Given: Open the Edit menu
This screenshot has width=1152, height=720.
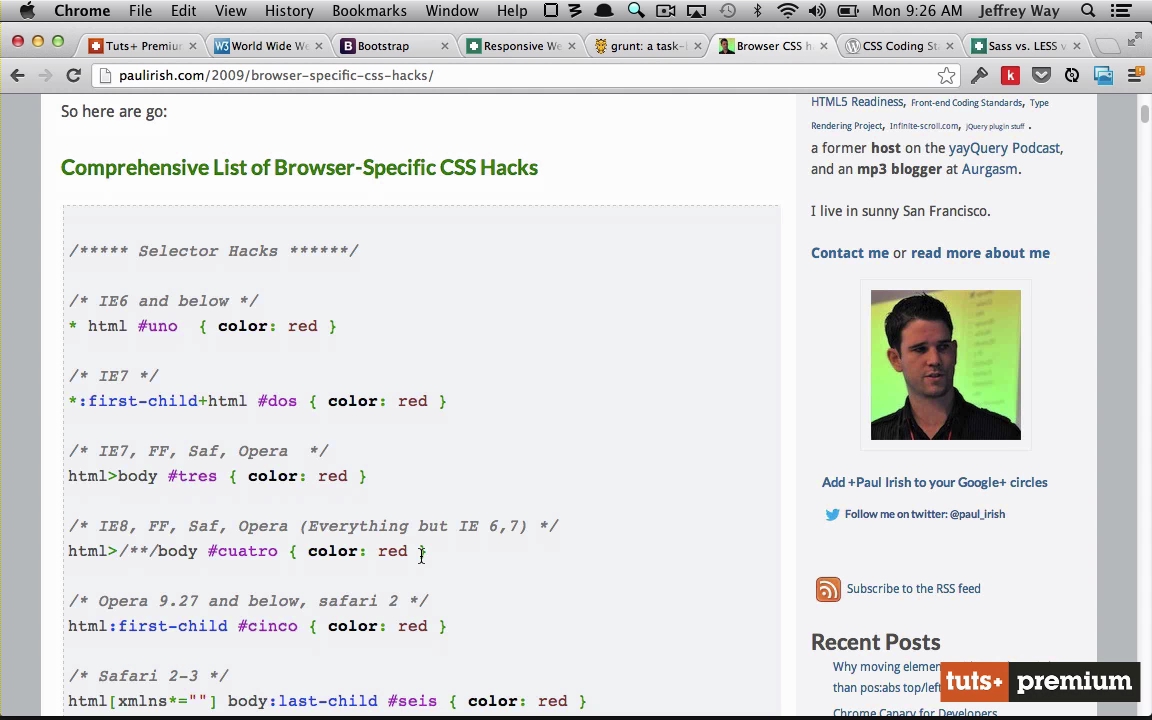Looking at the screenshot, I should coord(183,10).
